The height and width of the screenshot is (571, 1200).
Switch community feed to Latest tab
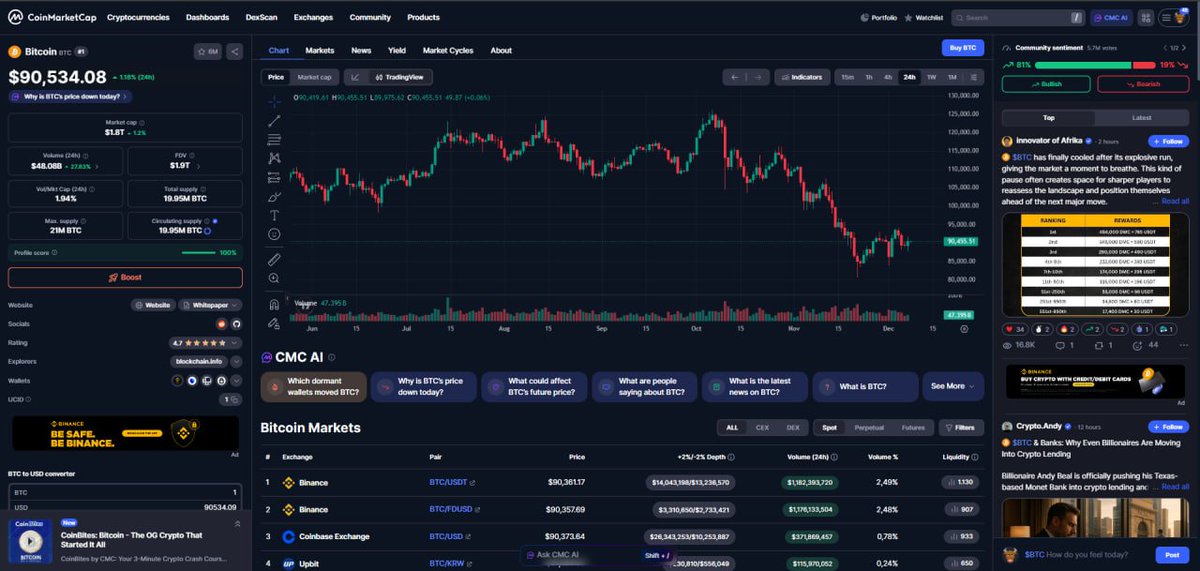1141,118
